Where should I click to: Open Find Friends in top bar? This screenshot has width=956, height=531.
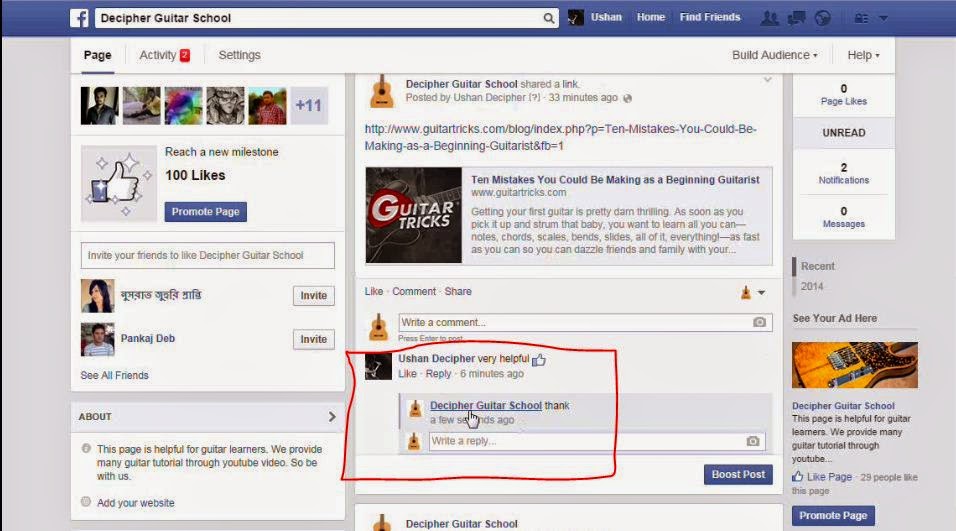tap(710, 17)
